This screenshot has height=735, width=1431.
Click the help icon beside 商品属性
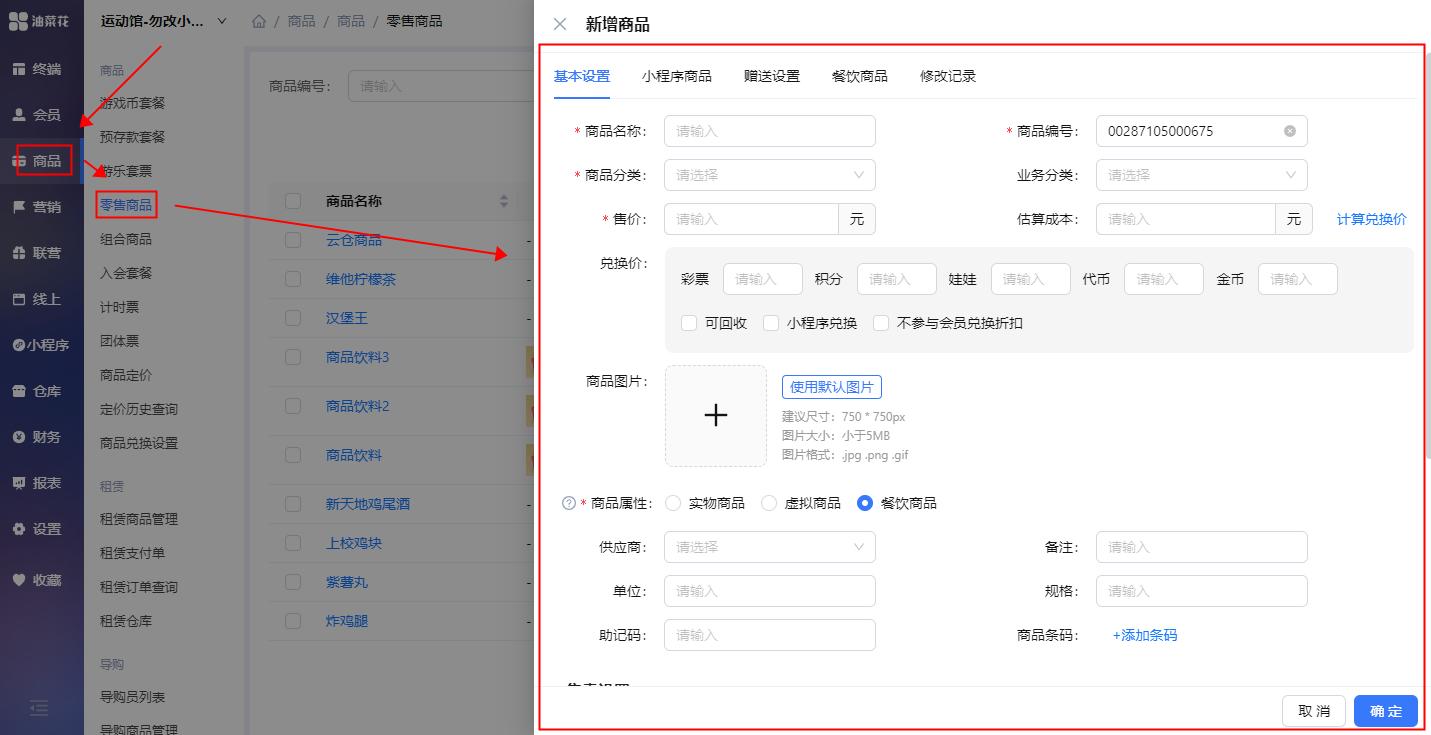(569, 504)
